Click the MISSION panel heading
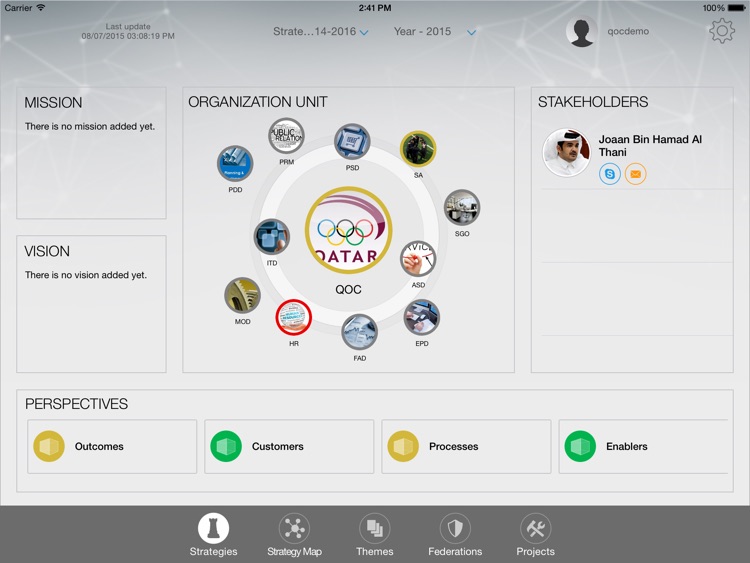The width and height of the screenshot is (750, 563). (53, 102)
